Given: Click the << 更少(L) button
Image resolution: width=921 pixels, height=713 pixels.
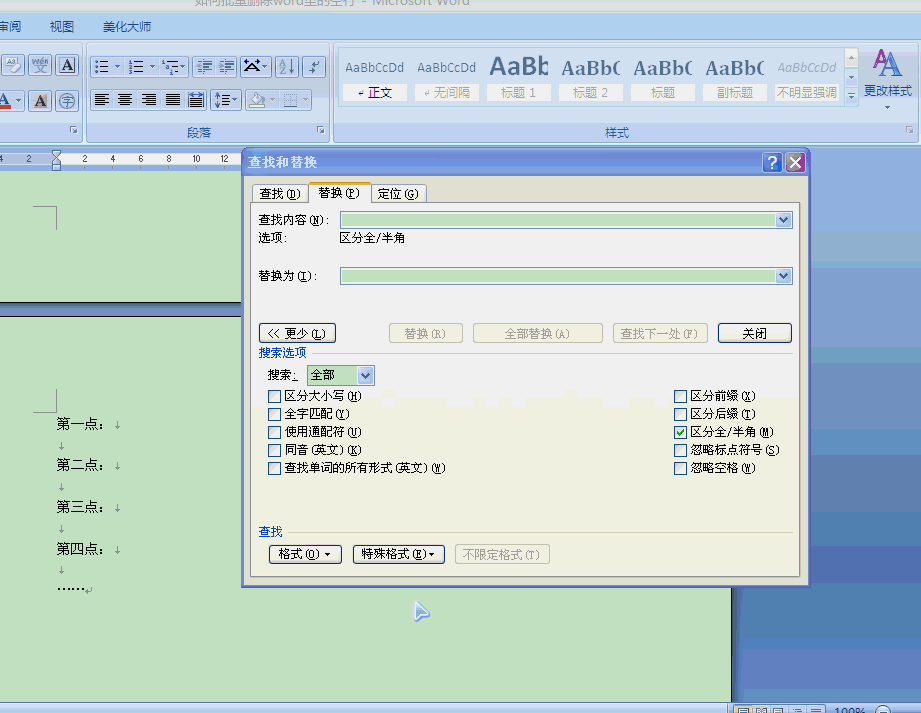Looking at the screenshot, I should (297, 334).
